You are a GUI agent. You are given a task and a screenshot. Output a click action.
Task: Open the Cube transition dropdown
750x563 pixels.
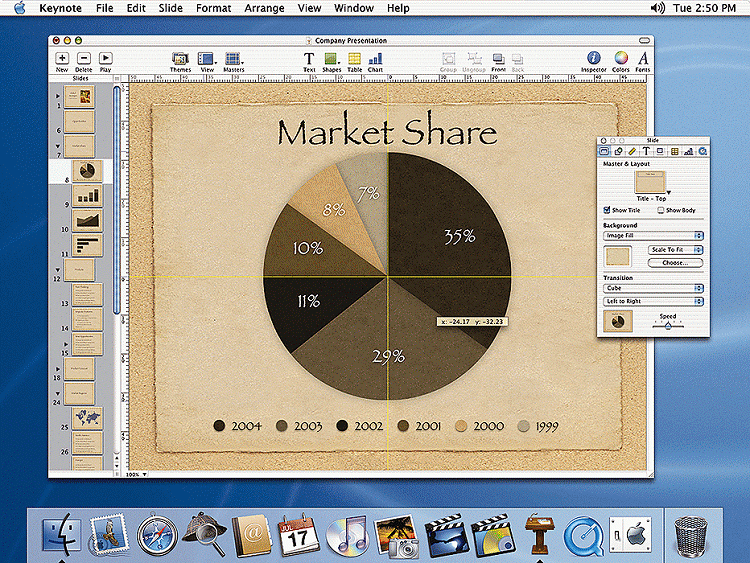click(x=653, y=288)
